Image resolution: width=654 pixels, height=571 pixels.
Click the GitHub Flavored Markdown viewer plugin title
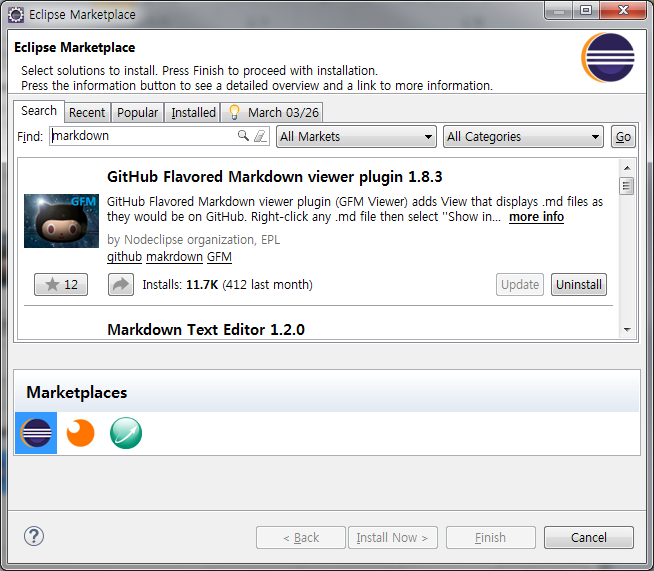(274, 177)
